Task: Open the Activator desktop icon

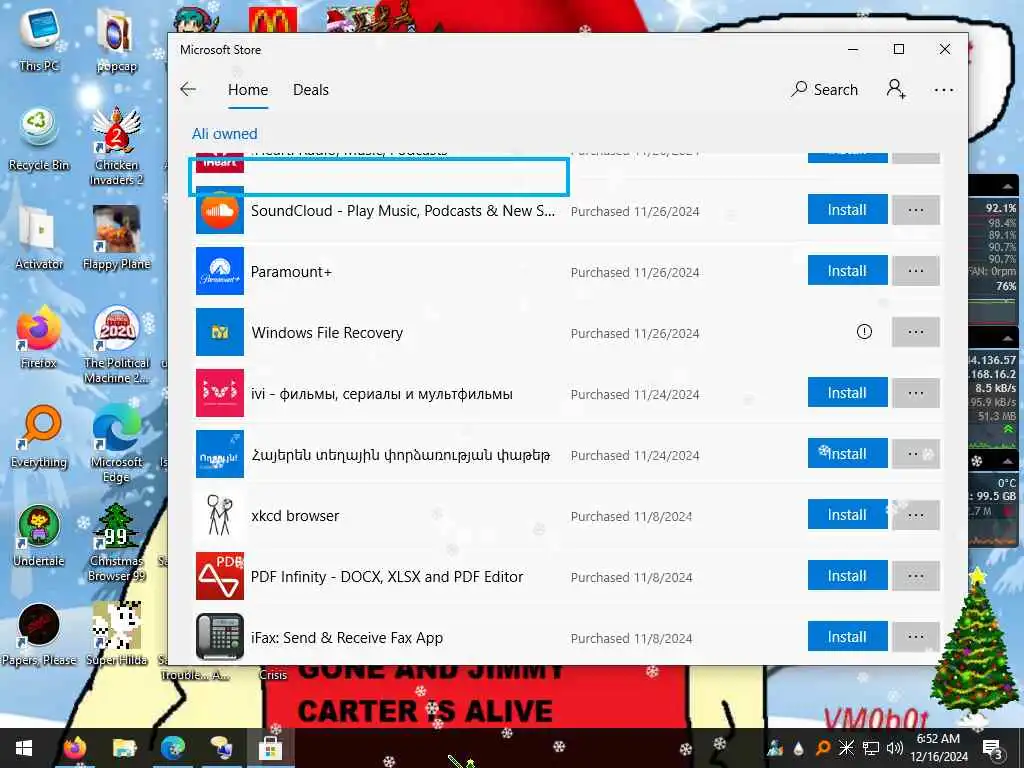Action: (39, 238)
